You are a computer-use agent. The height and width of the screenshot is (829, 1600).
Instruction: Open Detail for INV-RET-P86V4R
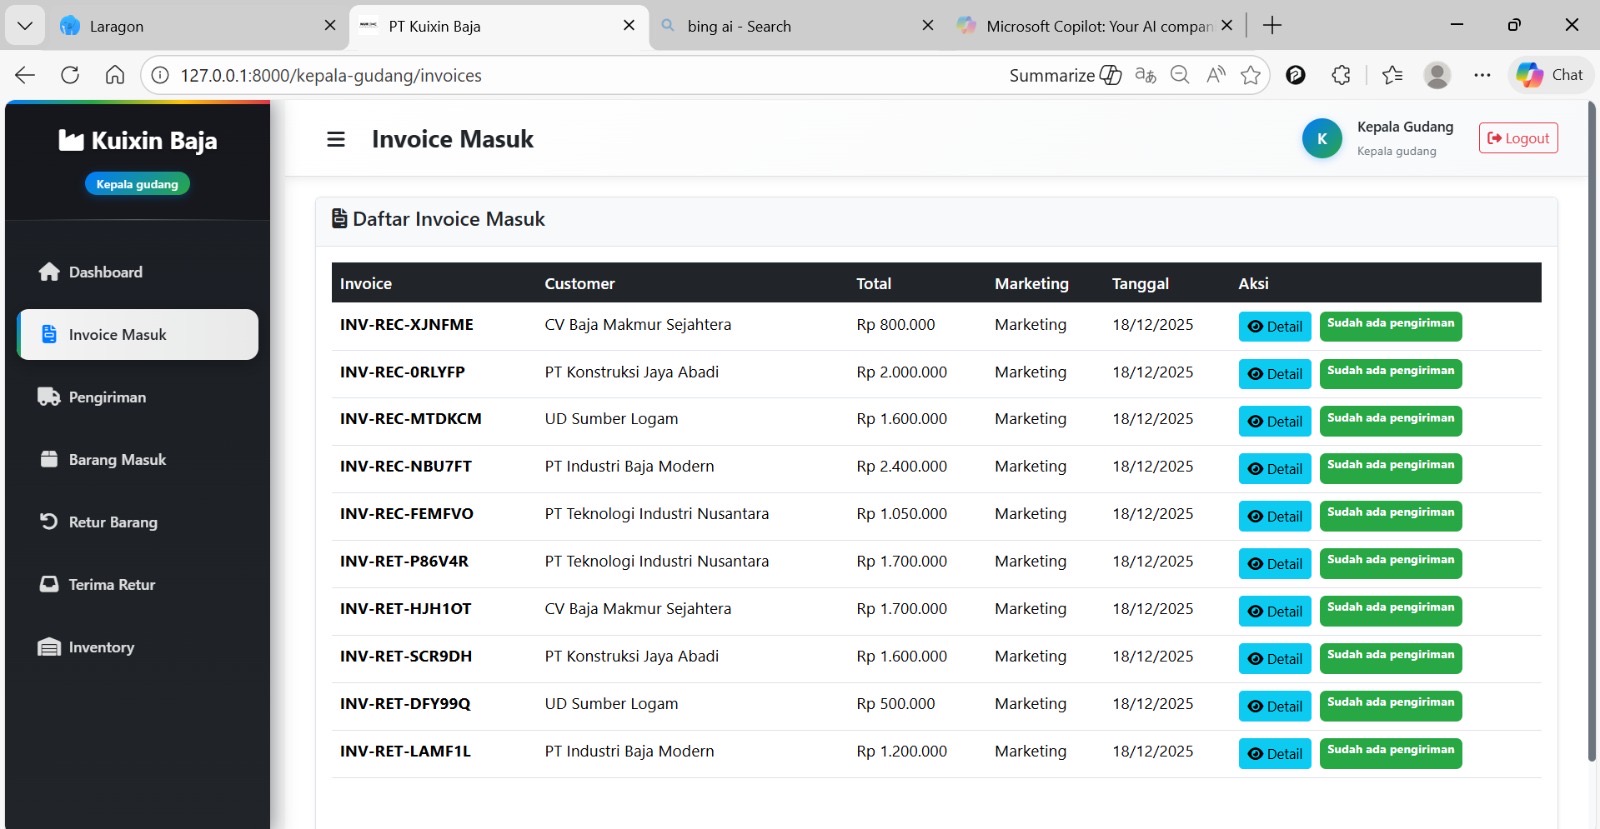click(1275, 563)
